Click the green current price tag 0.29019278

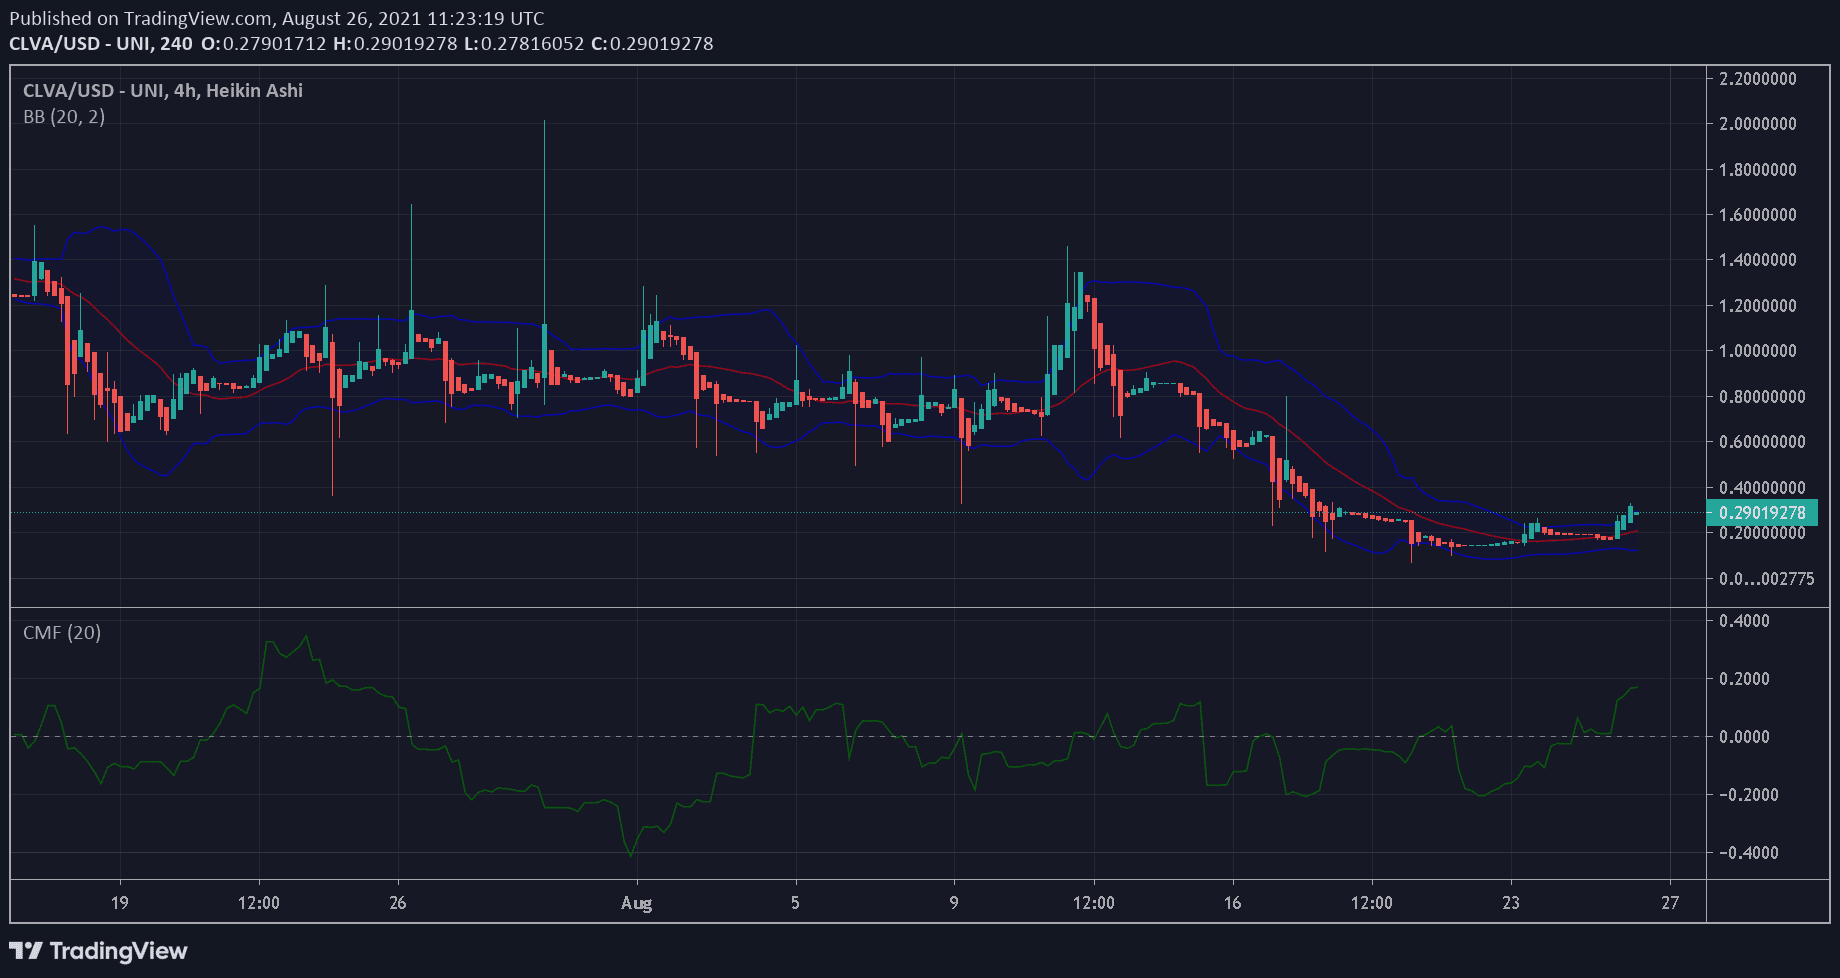point(1761,513)
